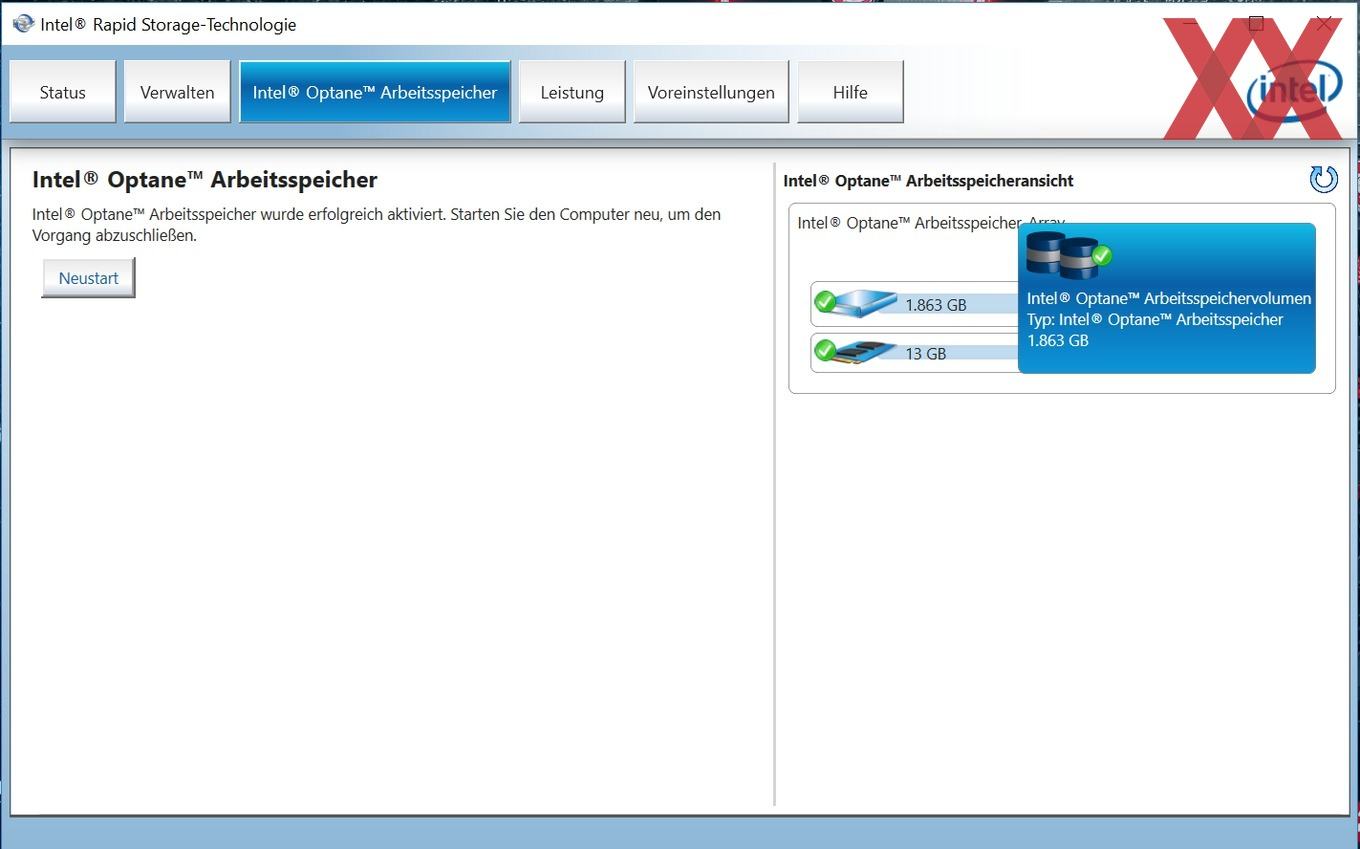The width and height of the screenshot is (1360, 849).
Task: Select the 13 GB Optane module icon
Action: tap(864, 352)
